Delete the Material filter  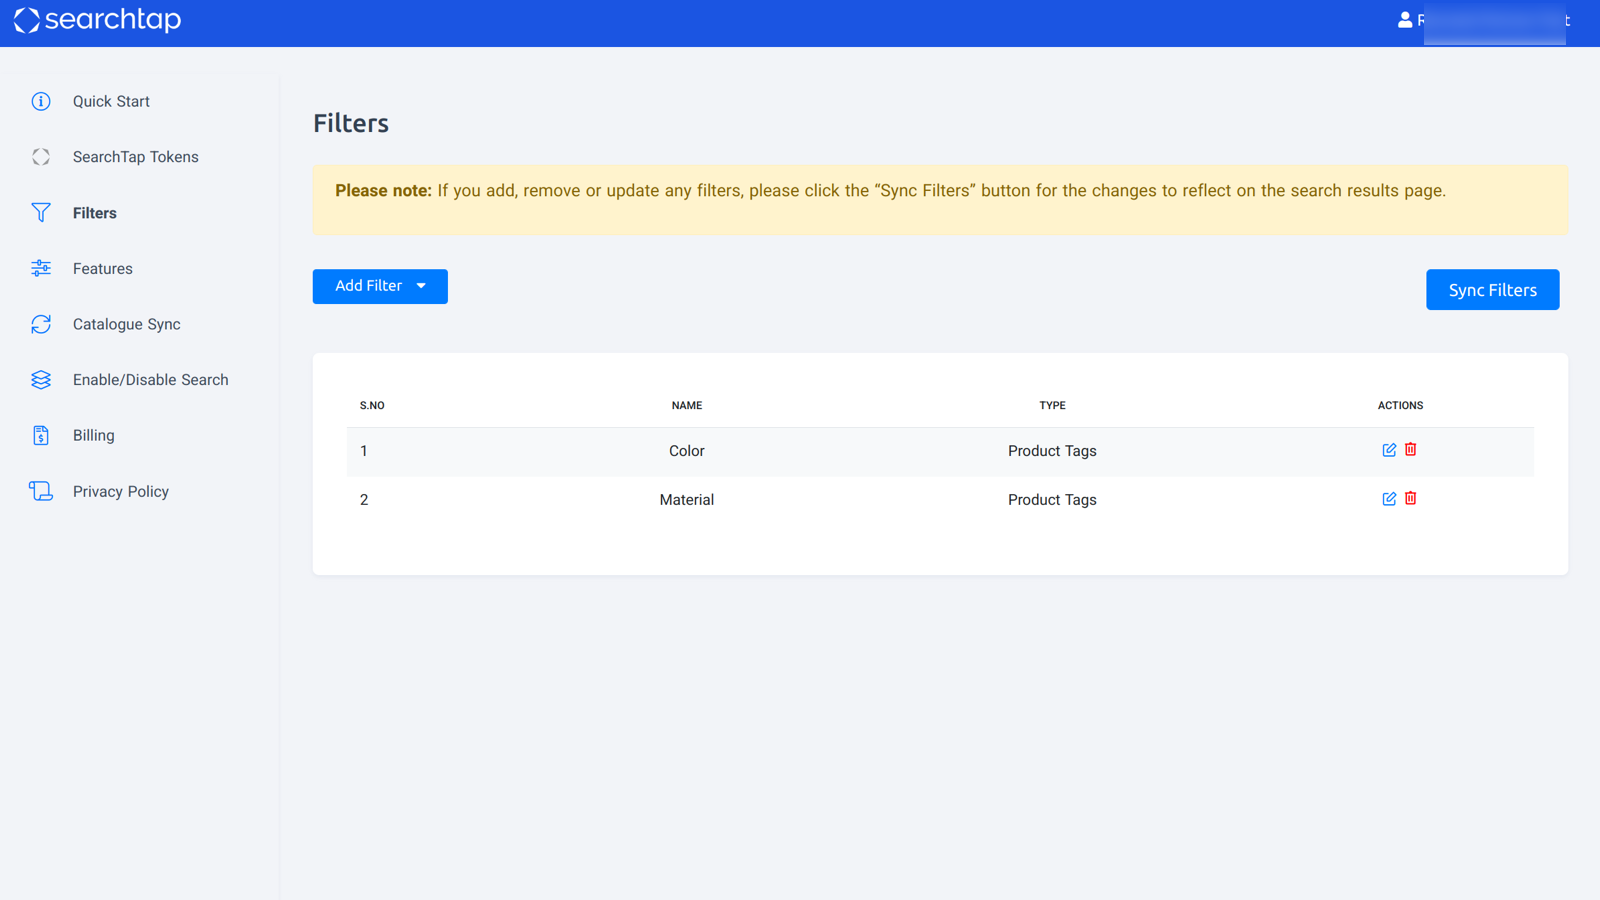click(1411, 498)
